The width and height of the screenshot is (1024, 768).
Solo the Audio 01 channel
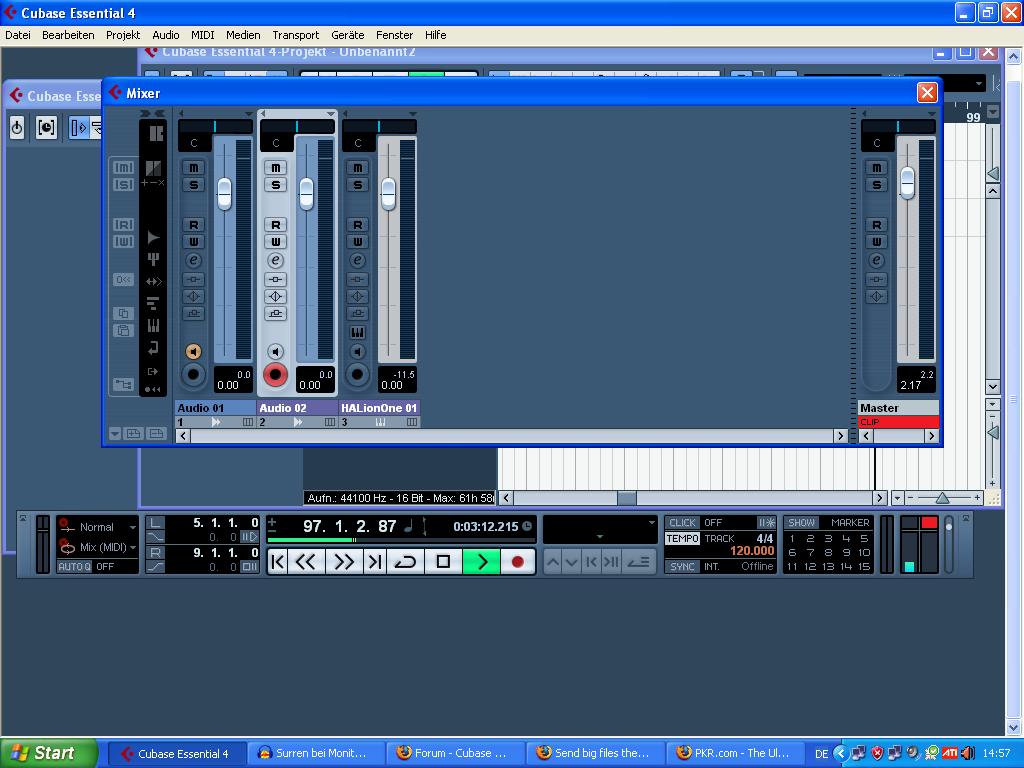(193, 185)
